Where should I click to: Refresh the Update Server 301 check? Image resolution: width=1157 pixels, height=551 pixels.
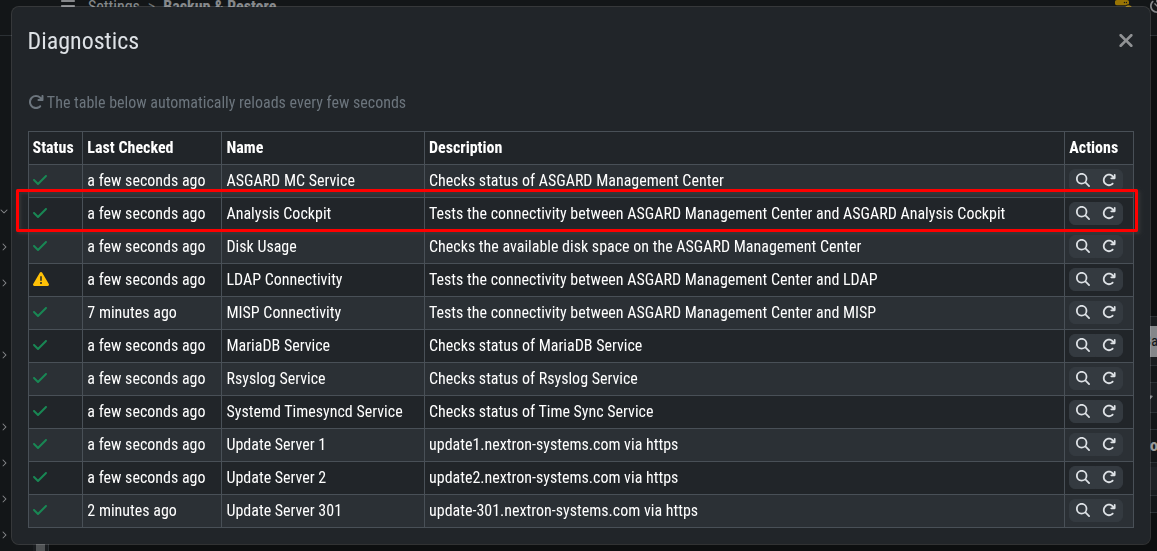click(1109, 510)
